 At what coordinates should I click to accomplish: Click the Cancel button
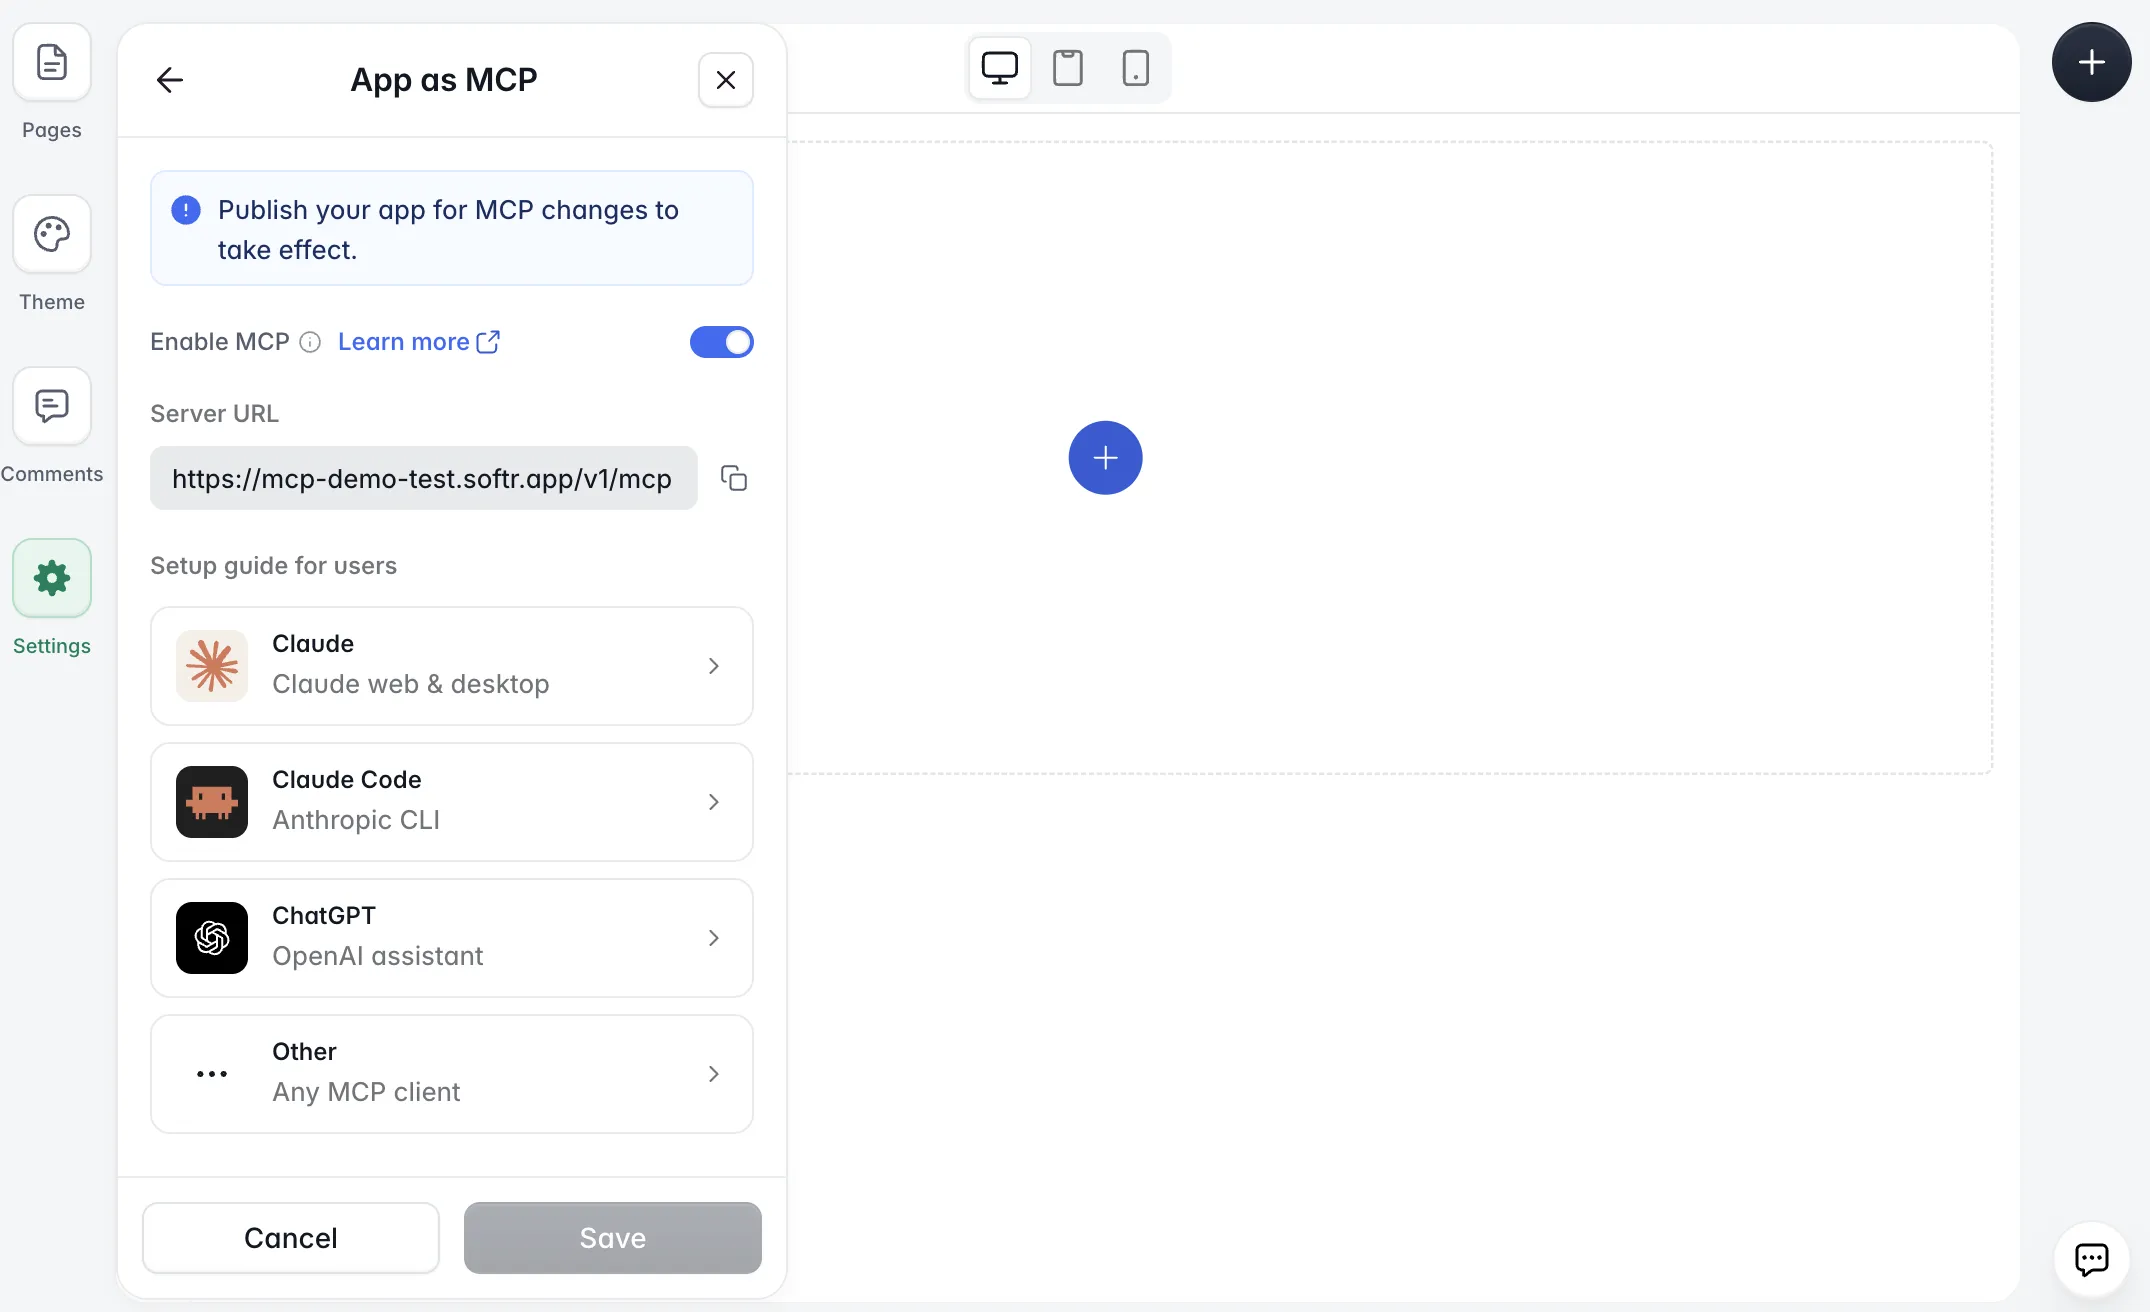pyautogui.click(x=291, y=1238)
